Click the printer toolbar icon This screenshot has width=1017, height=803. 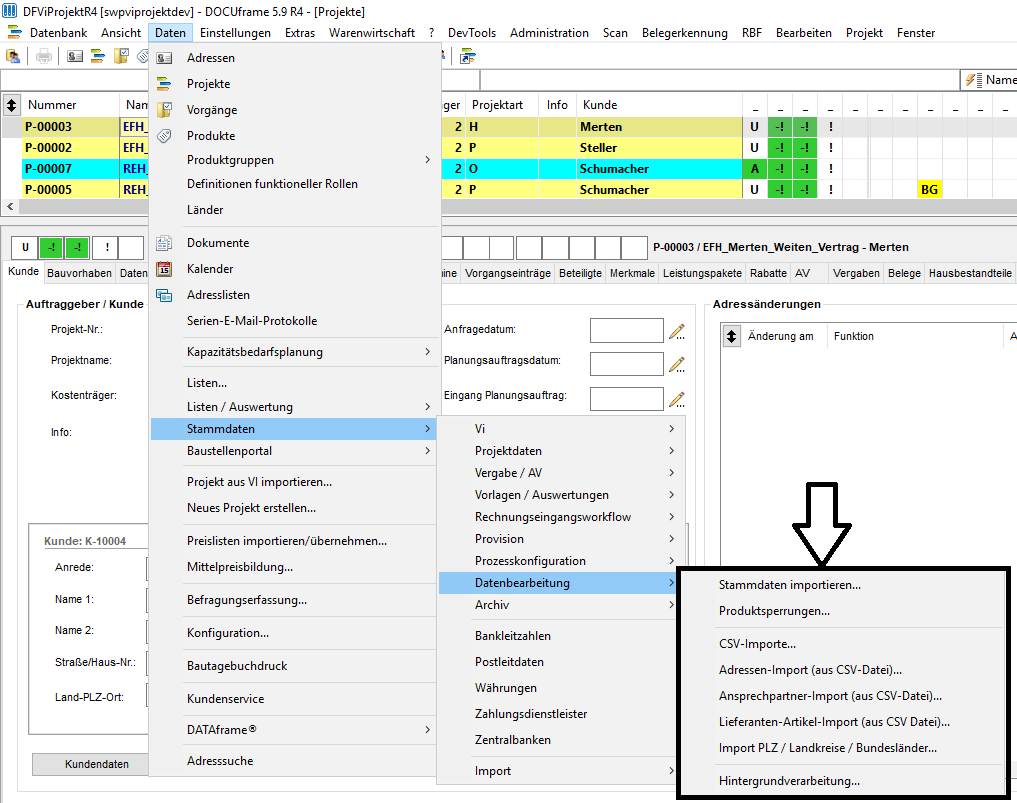(44, 57)
